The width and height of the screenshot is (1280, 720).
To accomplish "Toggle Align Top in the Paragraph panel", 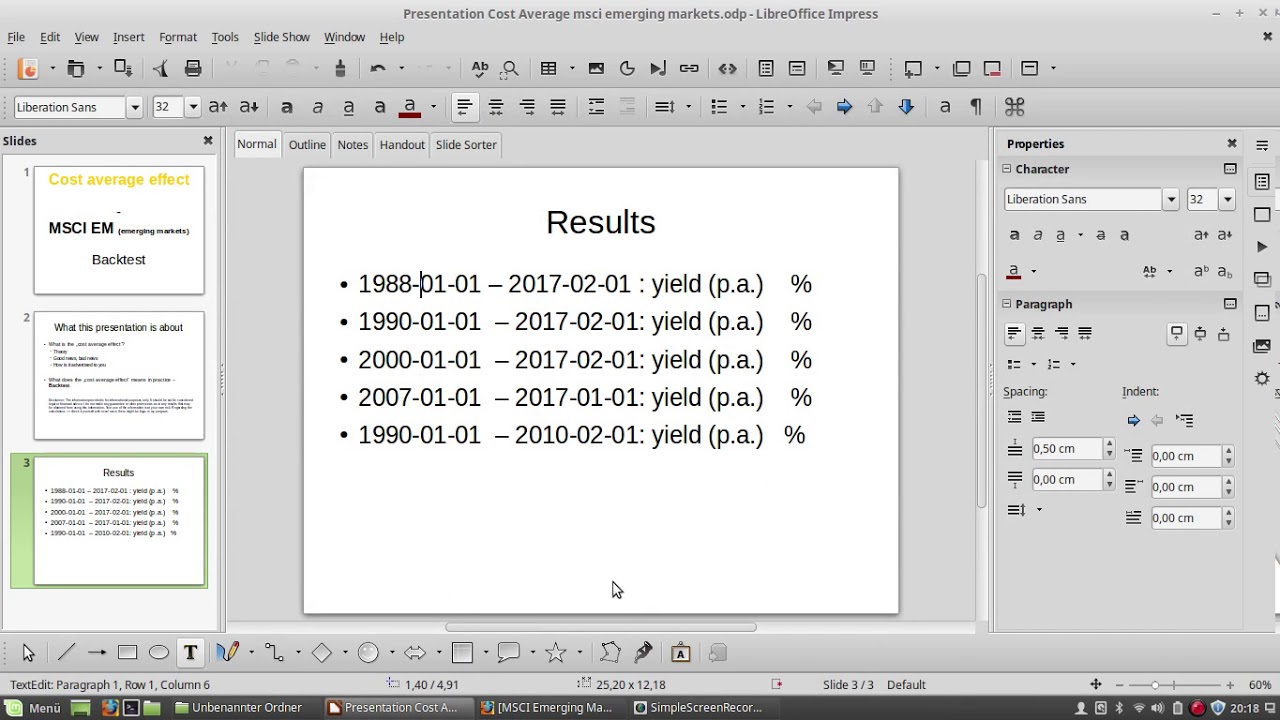I will [1177, 333].
